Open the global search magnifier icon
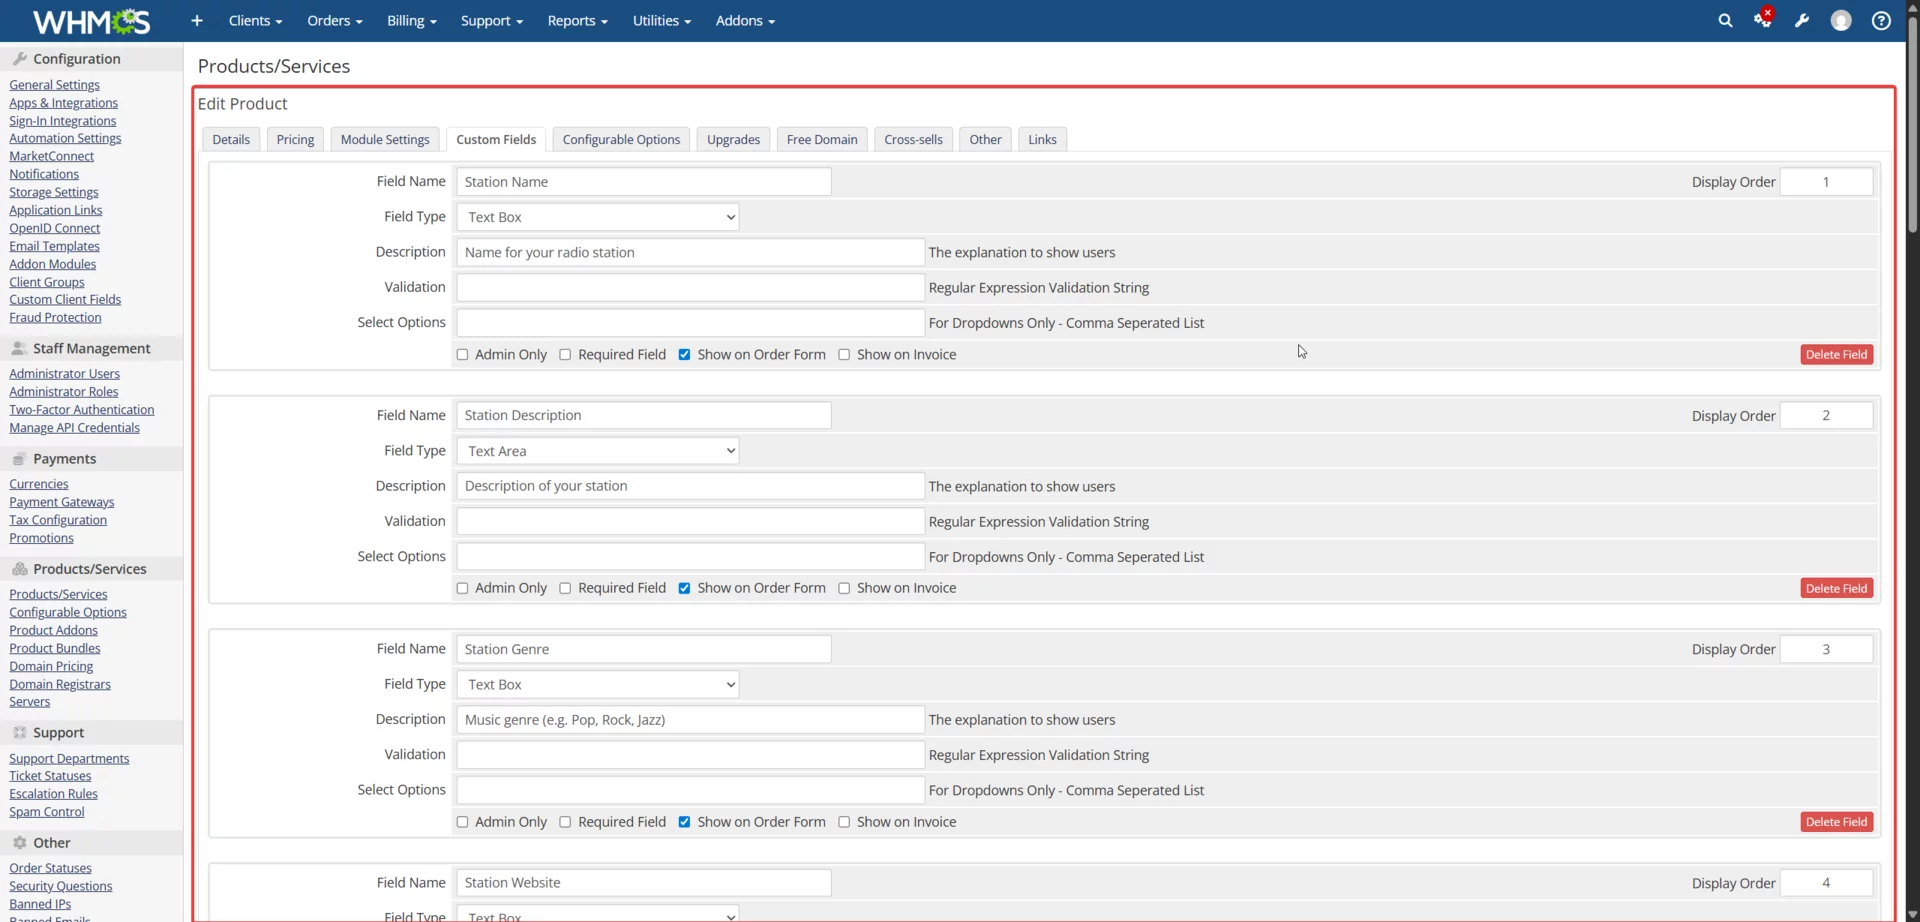 tap(1725, 20)
